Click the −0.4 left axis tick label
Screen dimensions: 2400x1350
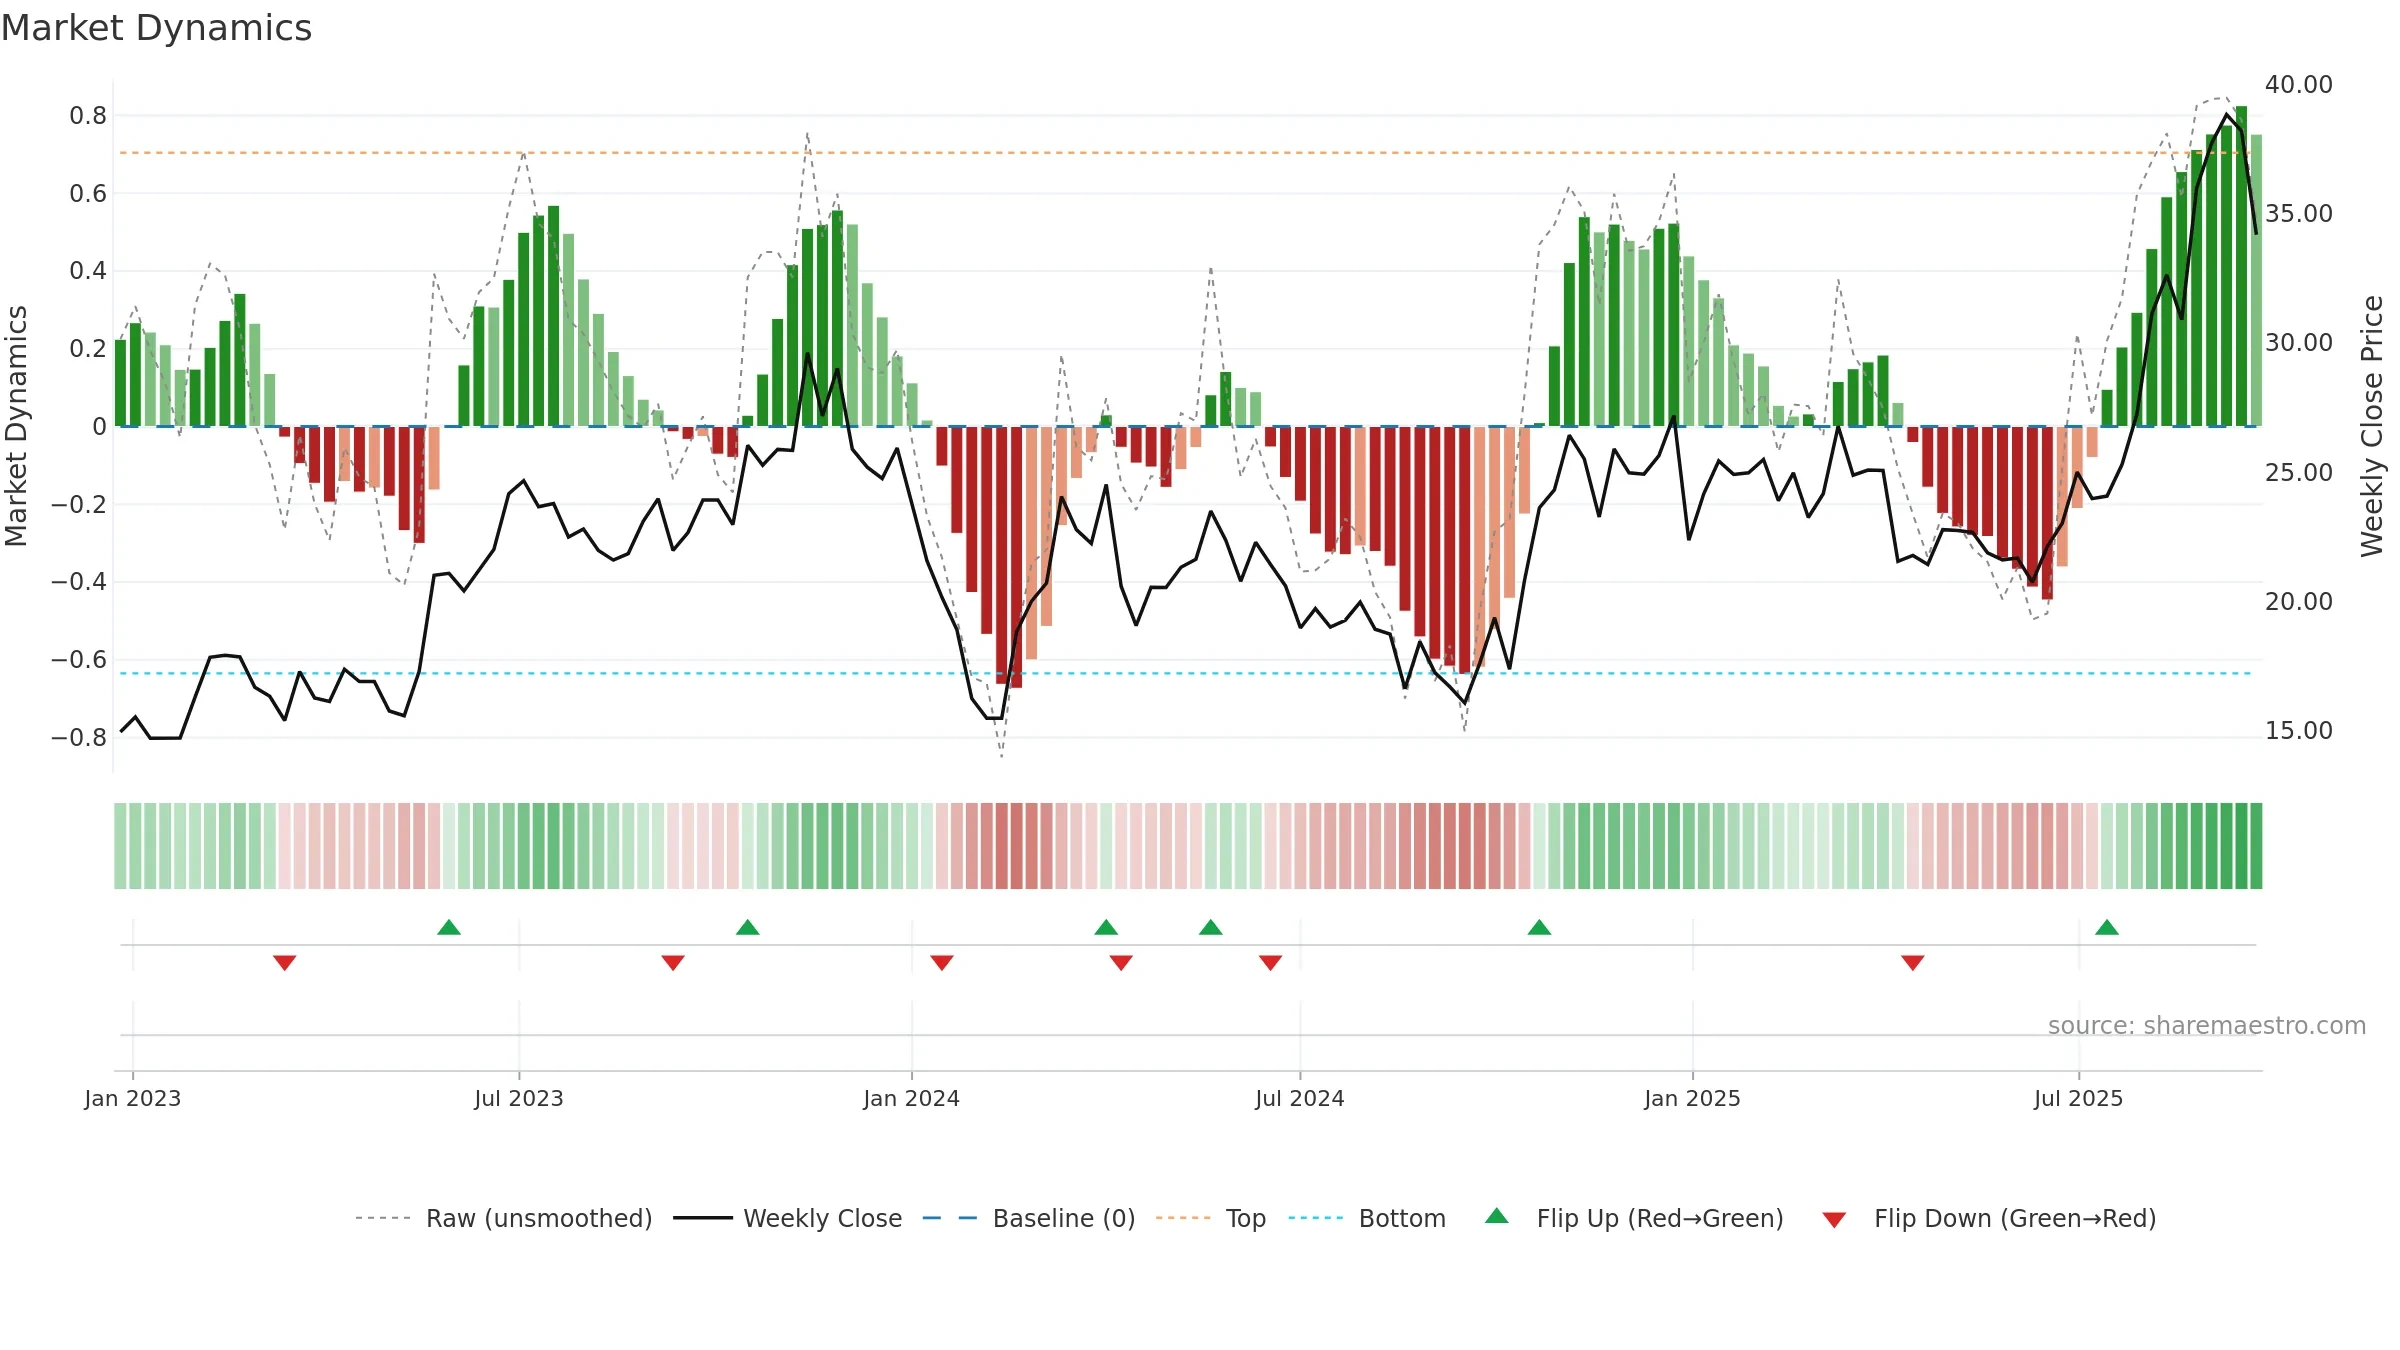click(x=79, y=582)
